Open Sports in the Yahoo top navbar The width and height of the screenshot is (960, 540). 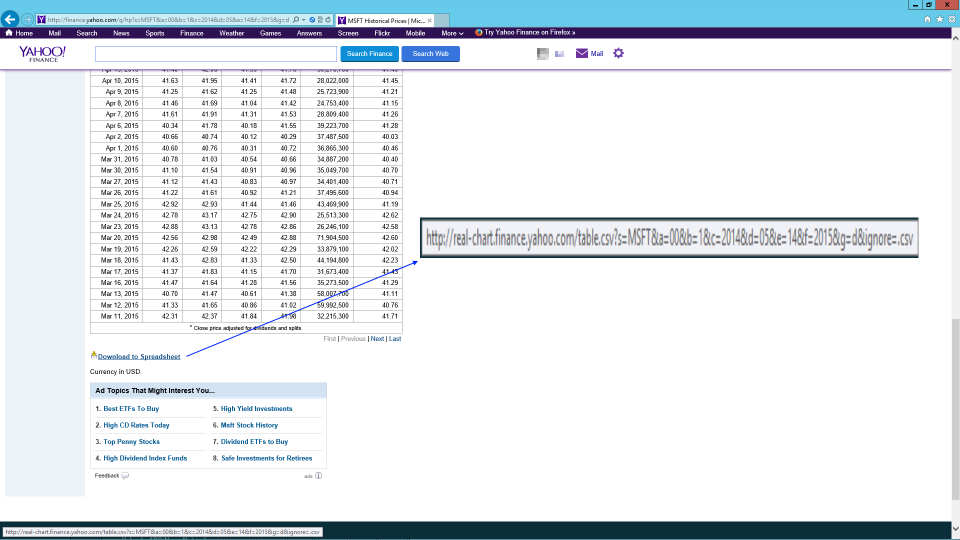pos(155,33)
